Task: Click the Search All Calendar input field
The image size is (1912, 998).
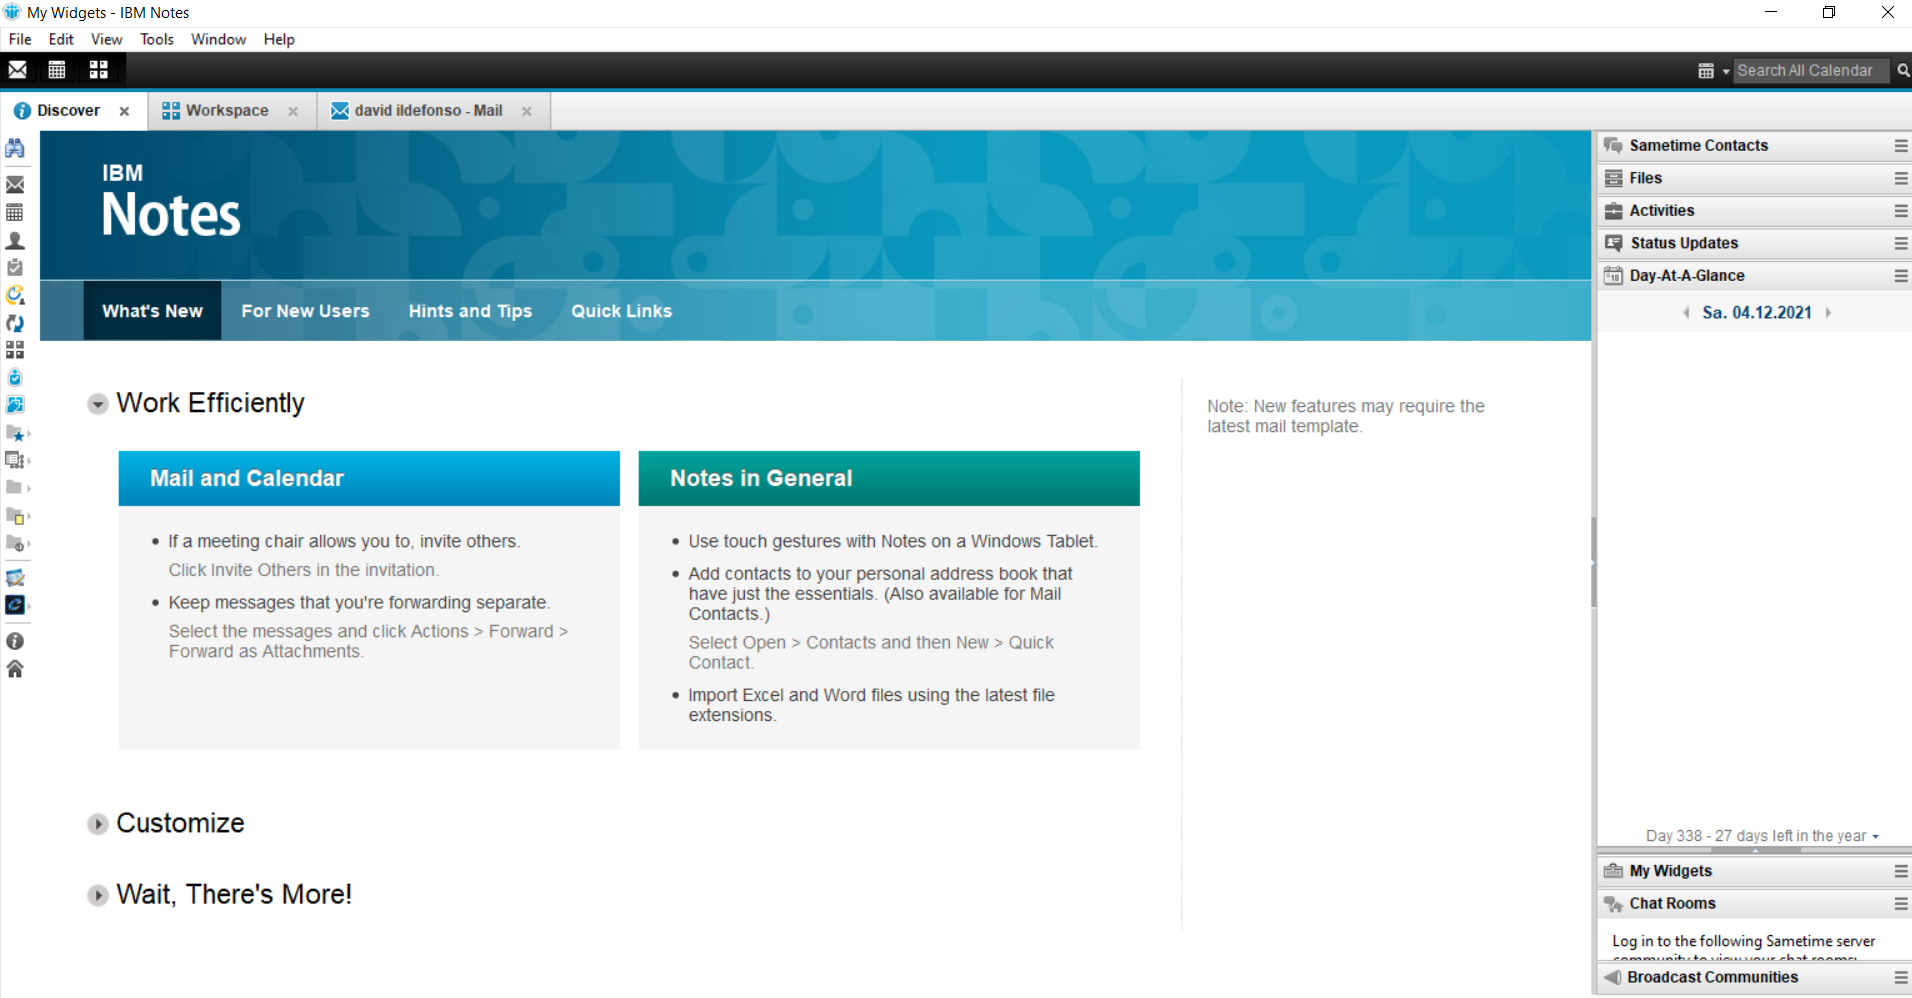Action: [x=1808, y=70]
